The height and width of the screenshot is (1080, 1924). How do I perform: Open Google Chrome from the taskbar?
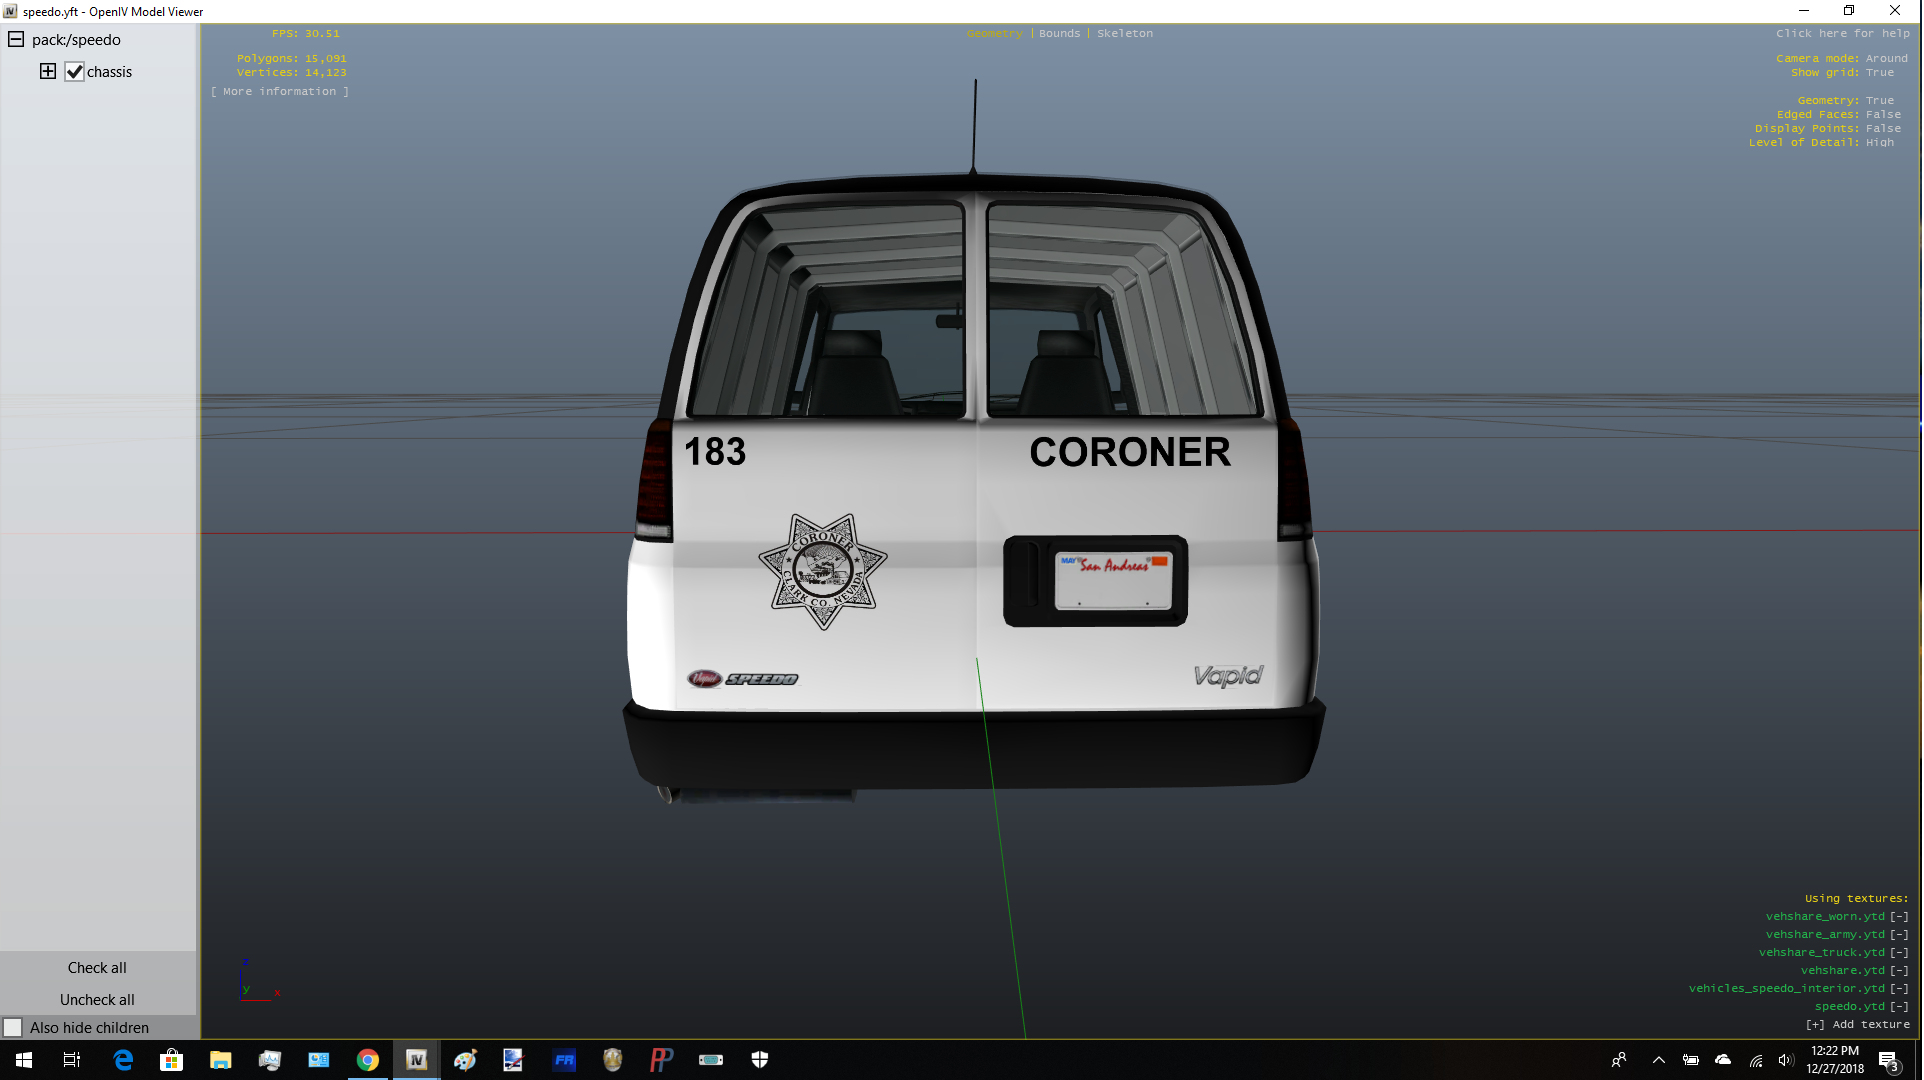coord(368,1060)
